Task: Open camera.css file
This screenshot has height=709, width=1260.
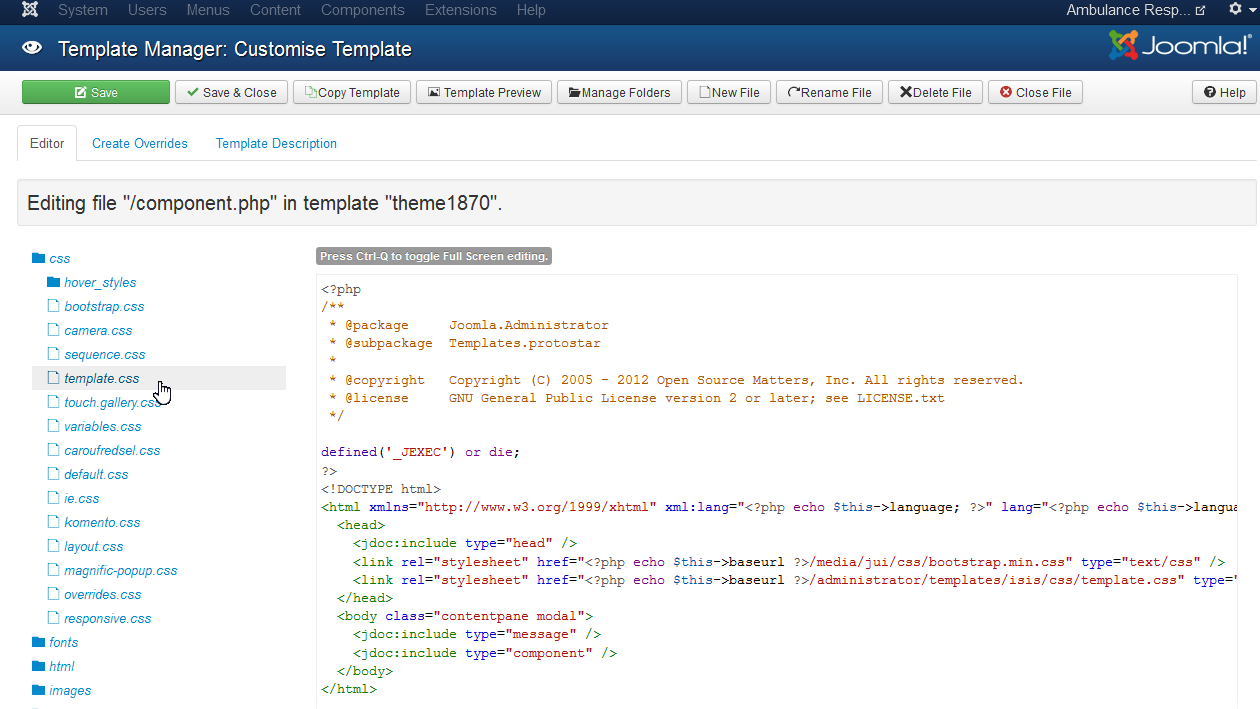Action: (x=98, y=331)
